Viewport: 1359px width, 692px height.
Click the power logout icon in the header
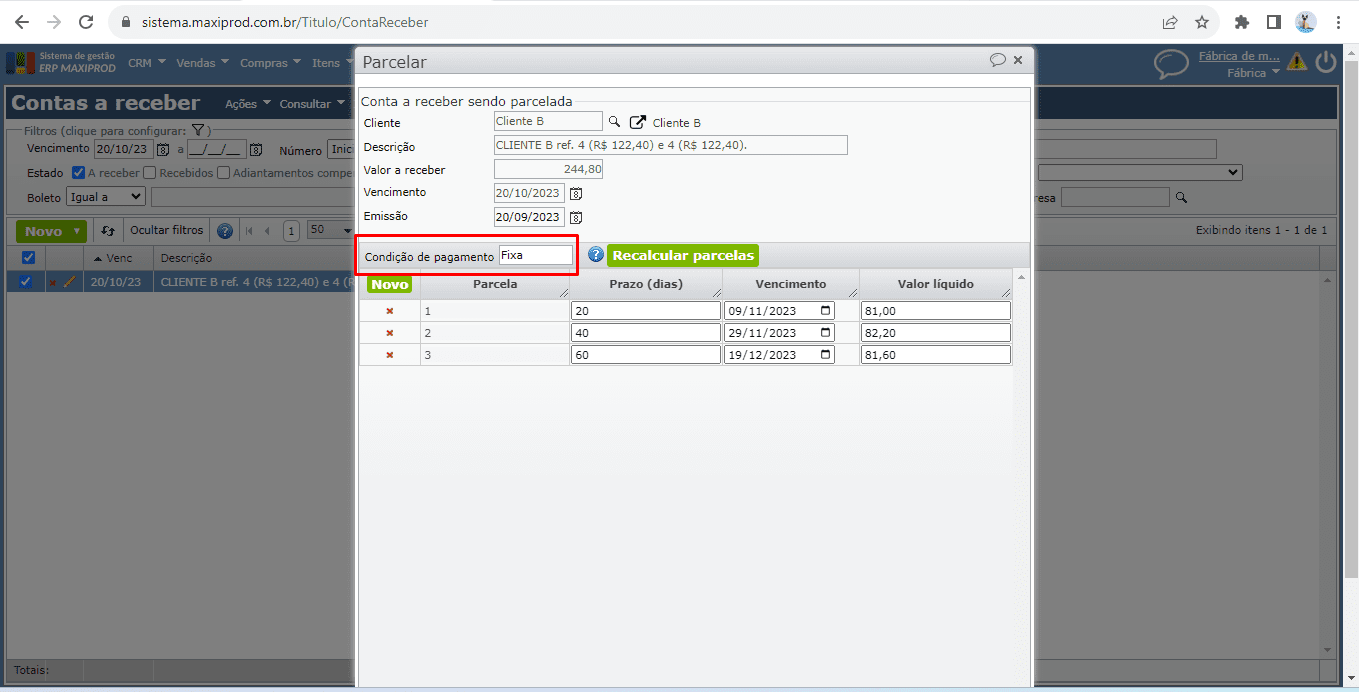(1326, 62)
